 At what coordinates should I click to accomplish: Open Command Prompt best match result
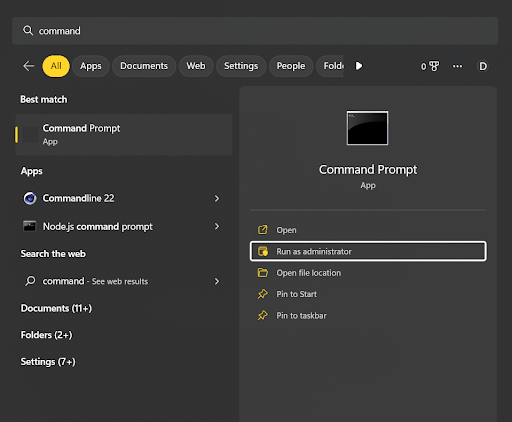(124, 135)
